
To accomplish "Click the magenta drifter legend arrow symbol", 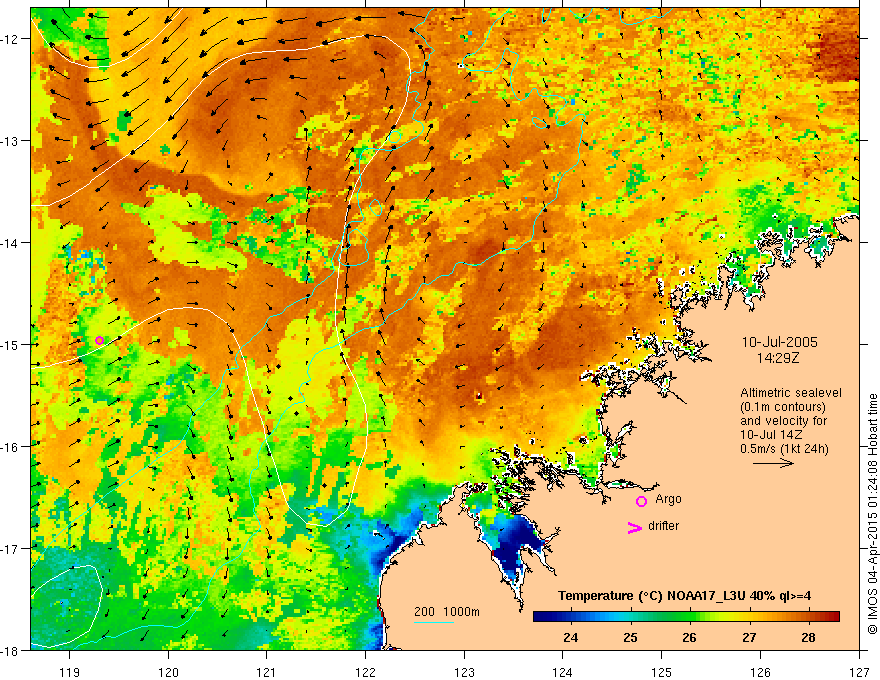I will pyautogui.click(x=634, y=527).
